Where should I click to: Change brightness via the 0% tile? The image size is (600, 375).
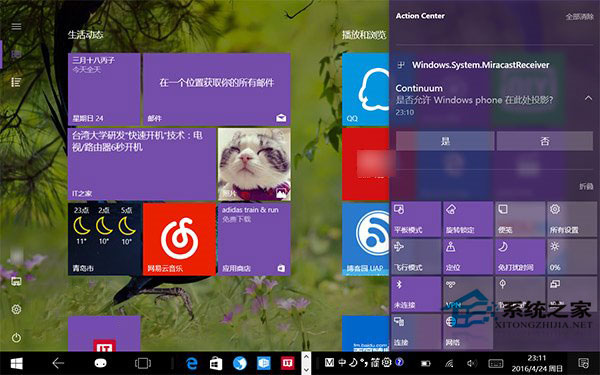pos(572,257)
